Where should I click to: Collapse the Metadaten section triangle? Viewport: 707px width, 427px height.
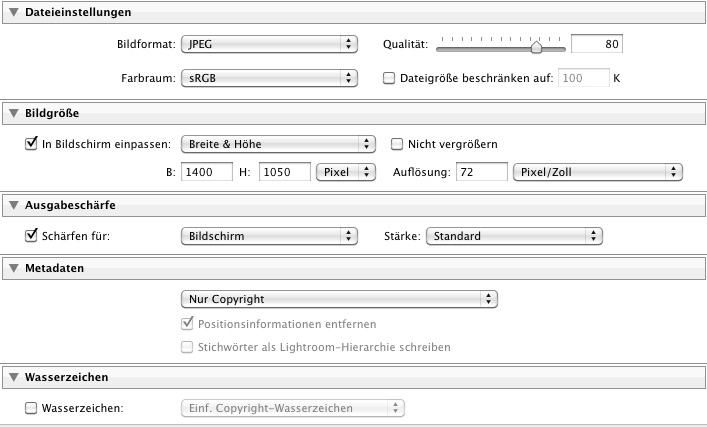click(14, 268)
